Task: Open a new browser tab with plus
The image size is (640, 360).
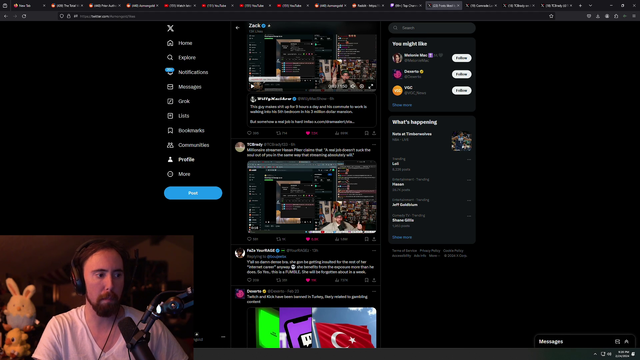Action: pyautogui.click(x=580, y=6)
